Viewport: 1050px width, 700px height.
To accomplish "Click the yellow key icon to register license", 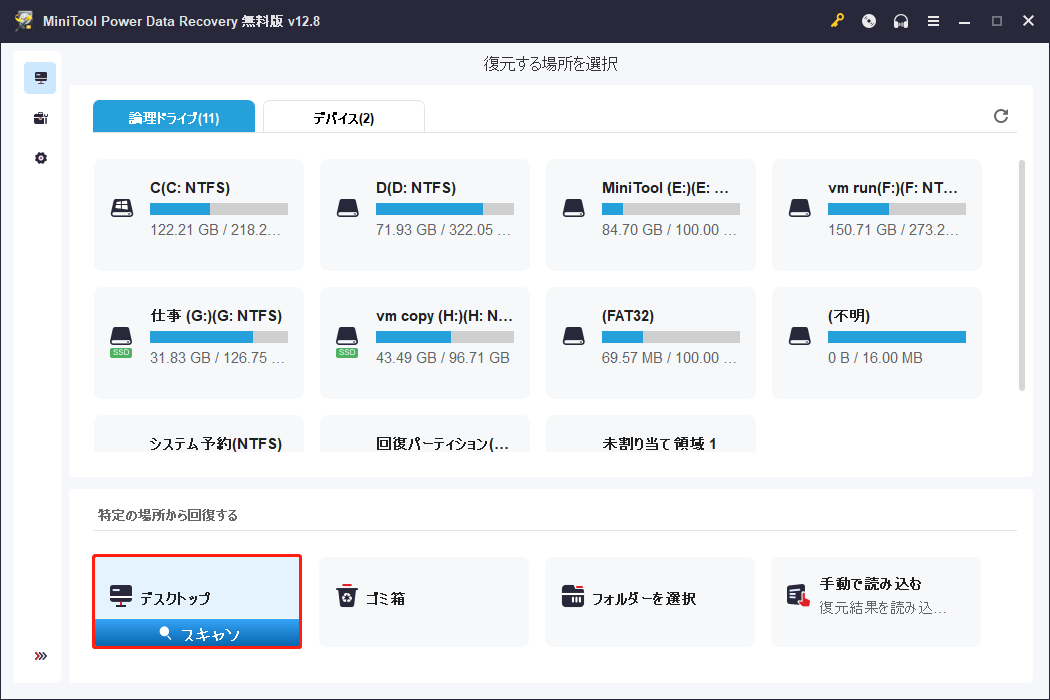I will click(x=838, y=20).
